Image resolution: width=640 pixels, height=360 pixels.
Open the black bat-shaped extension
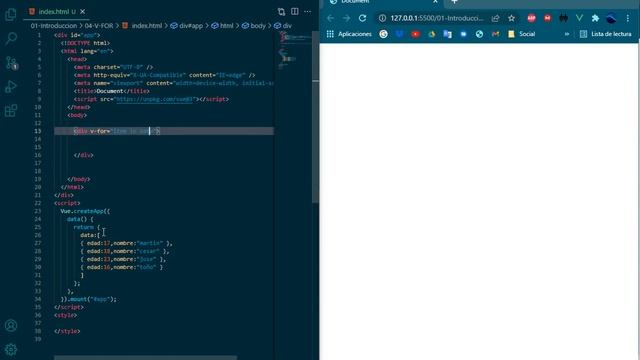coord(563,18)
